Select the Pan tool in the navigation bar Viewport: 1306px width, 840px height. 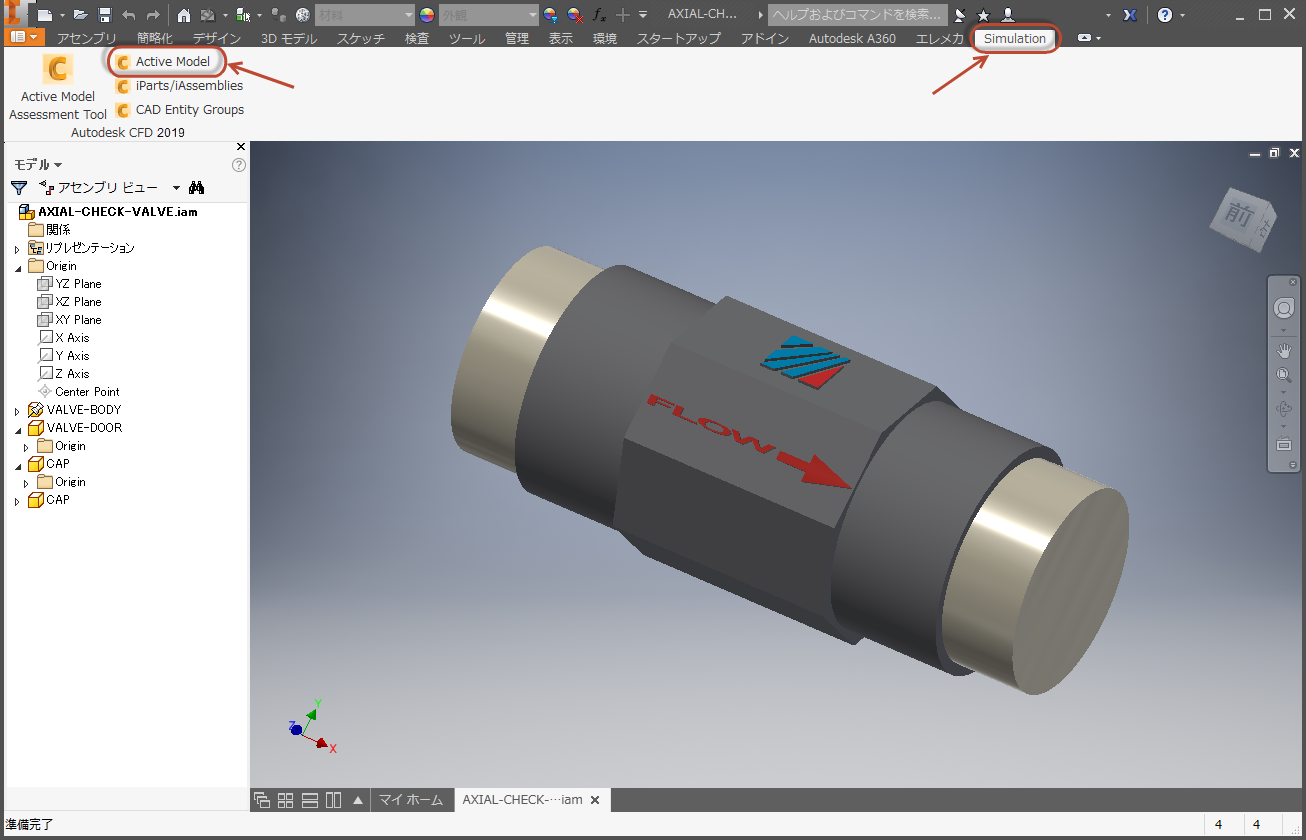click(x=1284, y=350)
